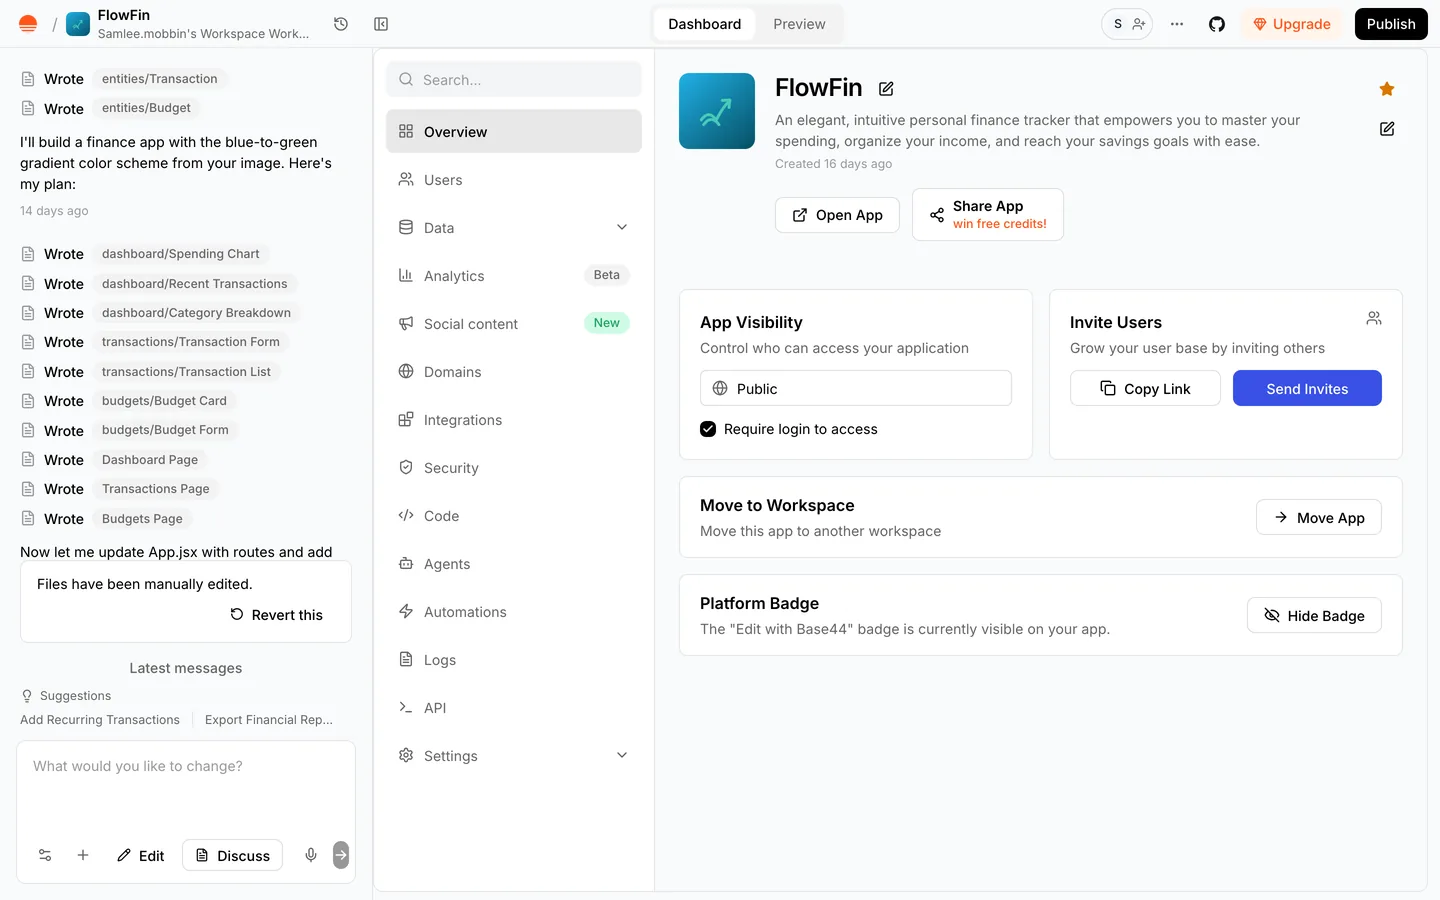The image size is (1440, 900).
Task: Click Revert this link
Action: (277, 615)
